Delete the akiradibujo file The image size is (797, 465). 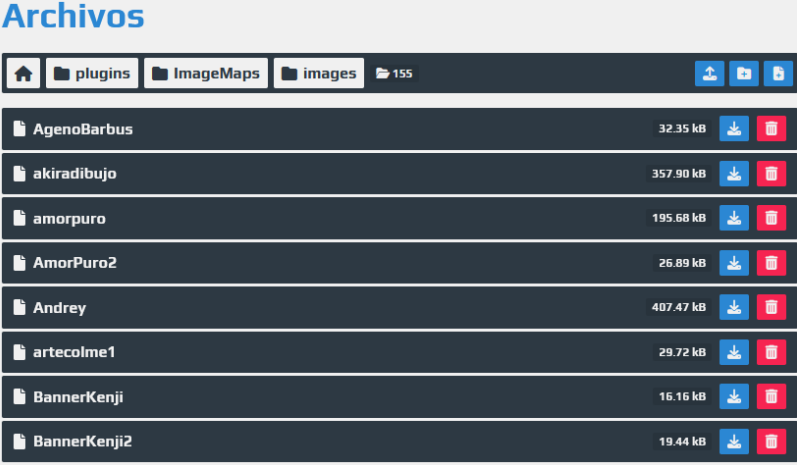point(771,174)
